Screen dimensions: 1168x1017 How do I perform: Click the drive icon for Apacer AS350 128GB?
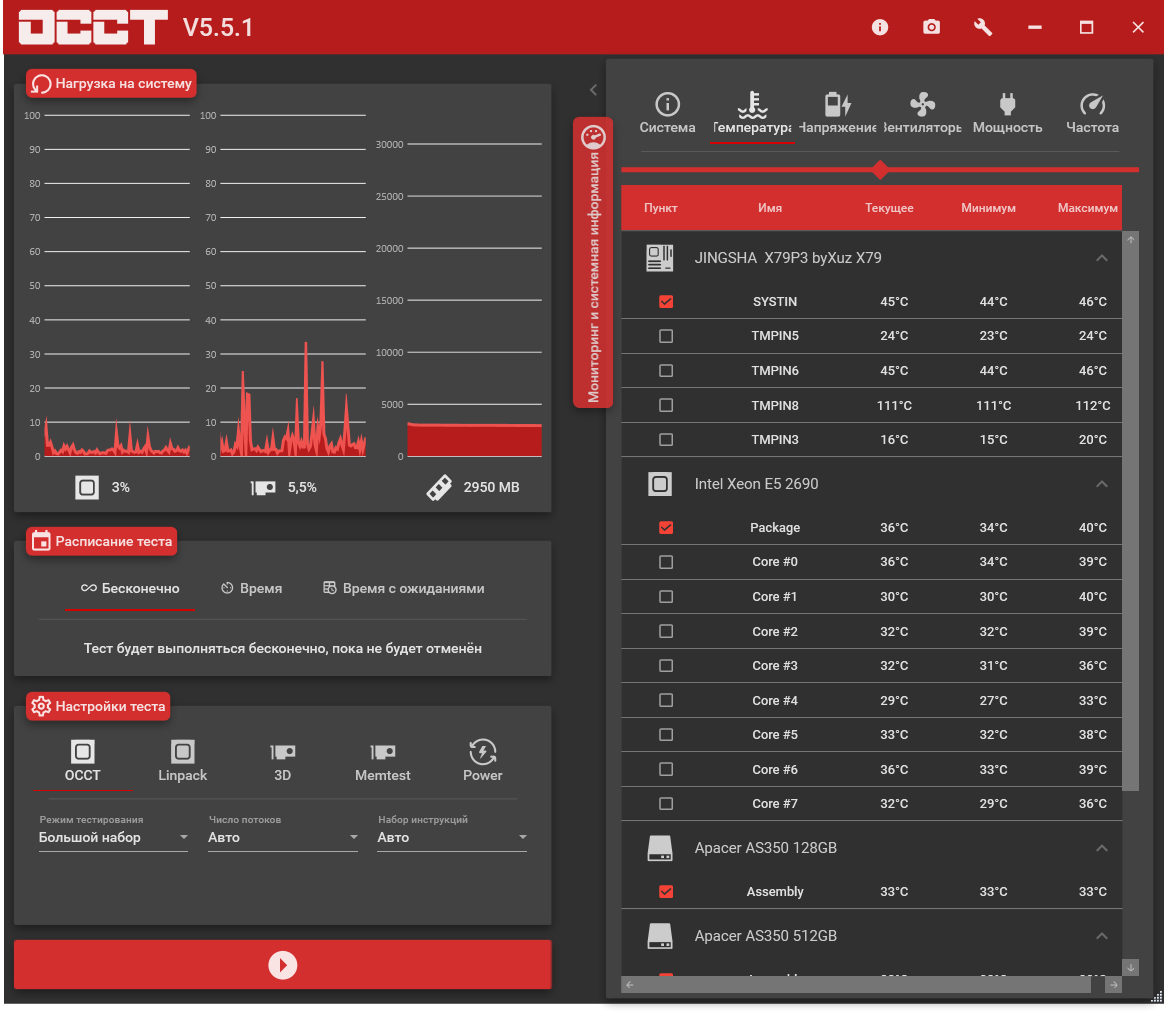pos(660,848)
